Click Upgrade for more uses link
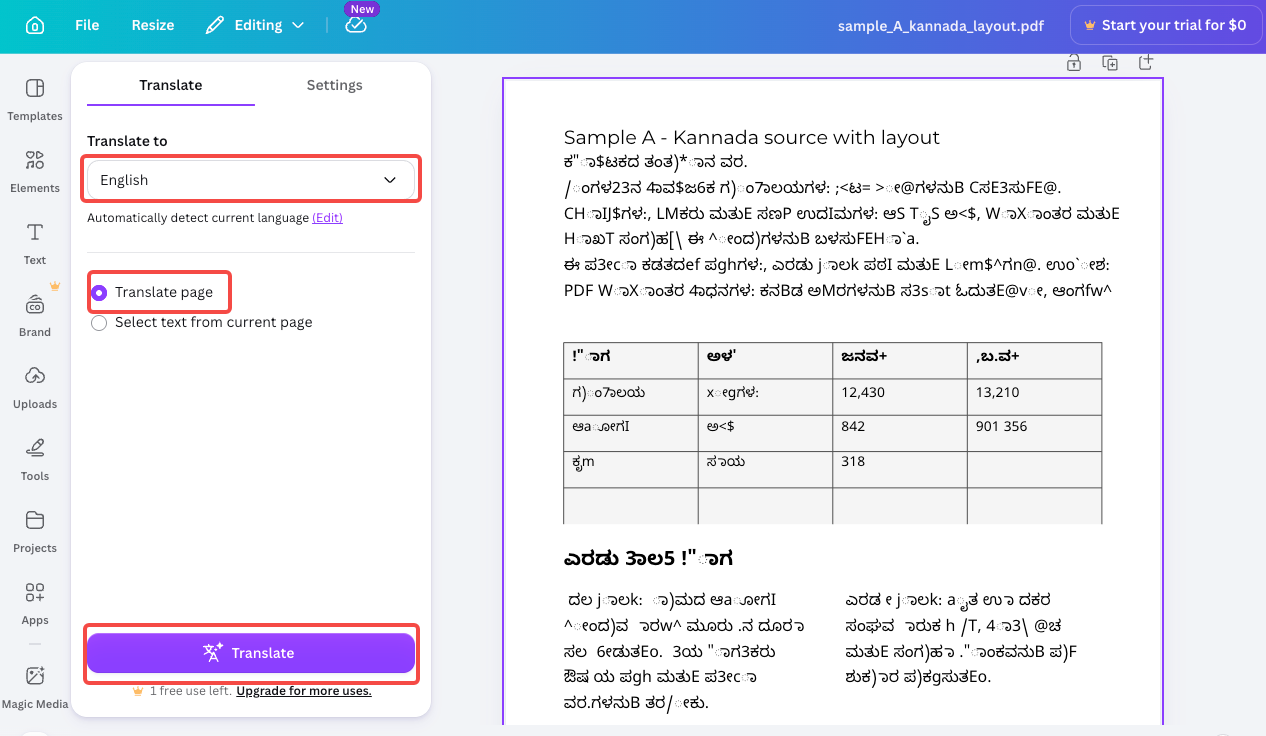The height and width of the screenshot is (736, 1266). pos(304,691)
